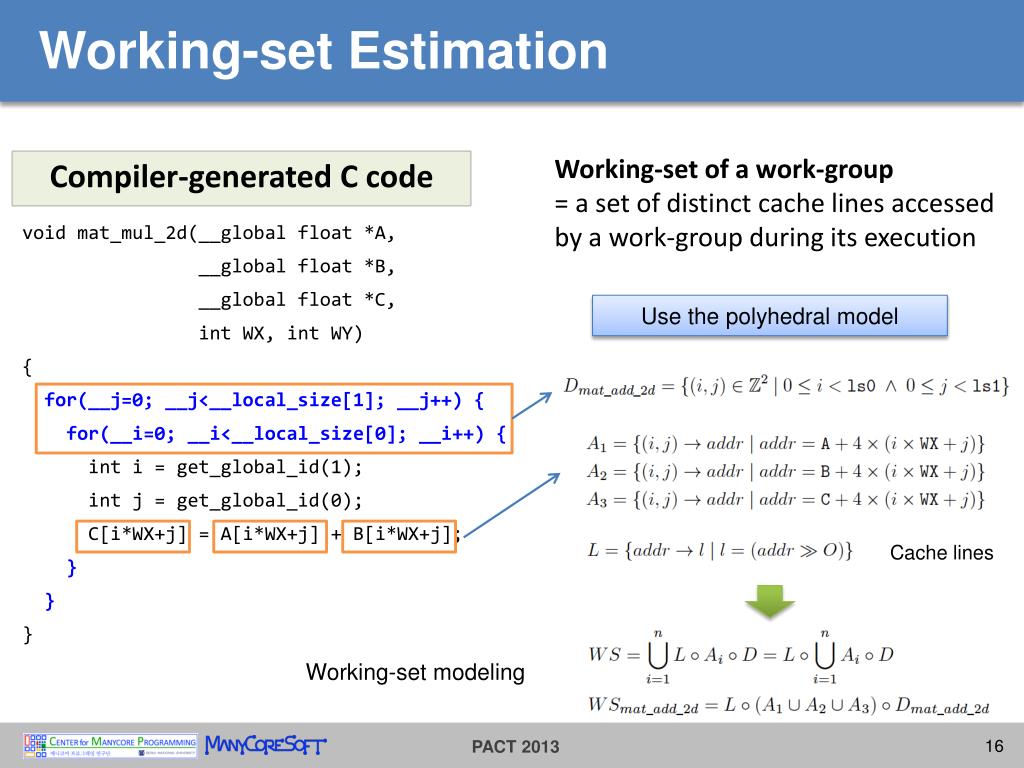
Task: Click the __i loop over __local_size[0]
Action: tap(286, 434)
